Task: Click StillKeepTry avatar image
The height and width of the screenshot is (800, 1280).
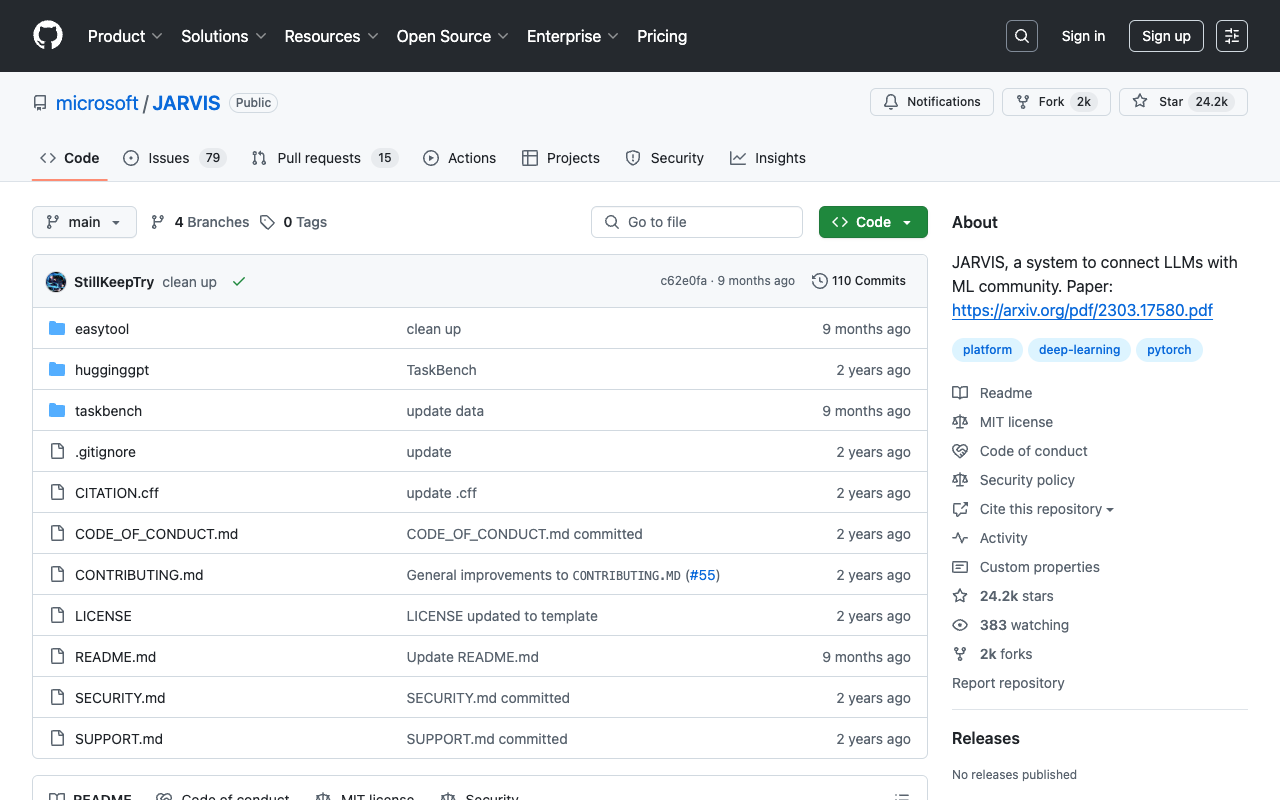Action: pyautogui.click(x=56, y=282)
